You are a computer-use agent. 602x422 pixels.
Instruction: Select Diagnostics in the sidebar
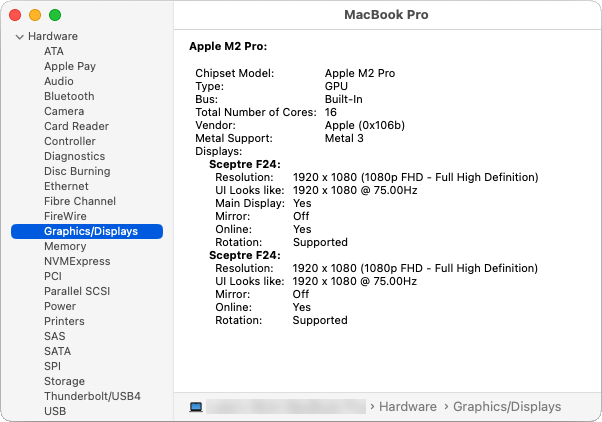(74, 156)
